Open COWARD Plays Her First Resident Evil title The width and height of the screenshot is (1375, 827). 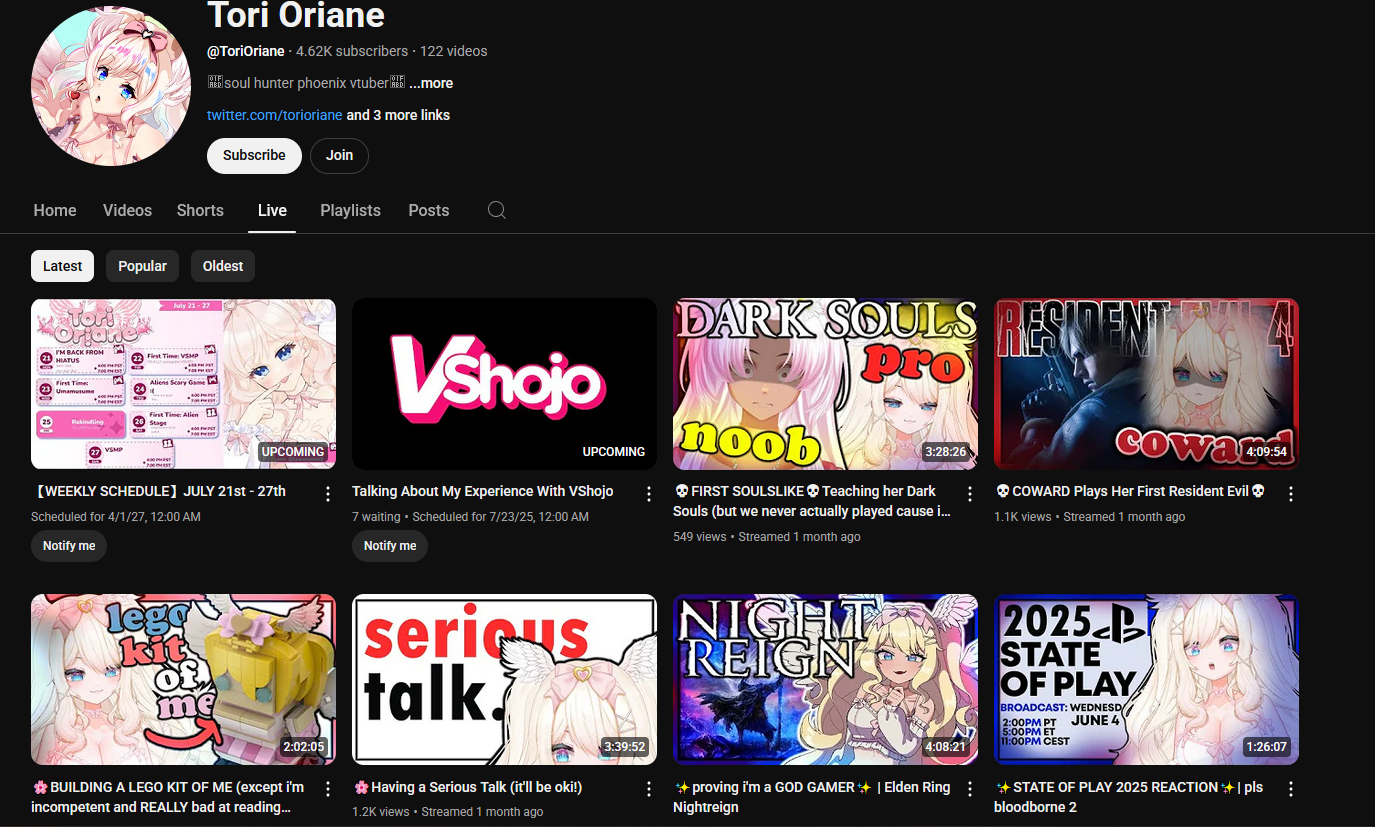click(1130, 491)
